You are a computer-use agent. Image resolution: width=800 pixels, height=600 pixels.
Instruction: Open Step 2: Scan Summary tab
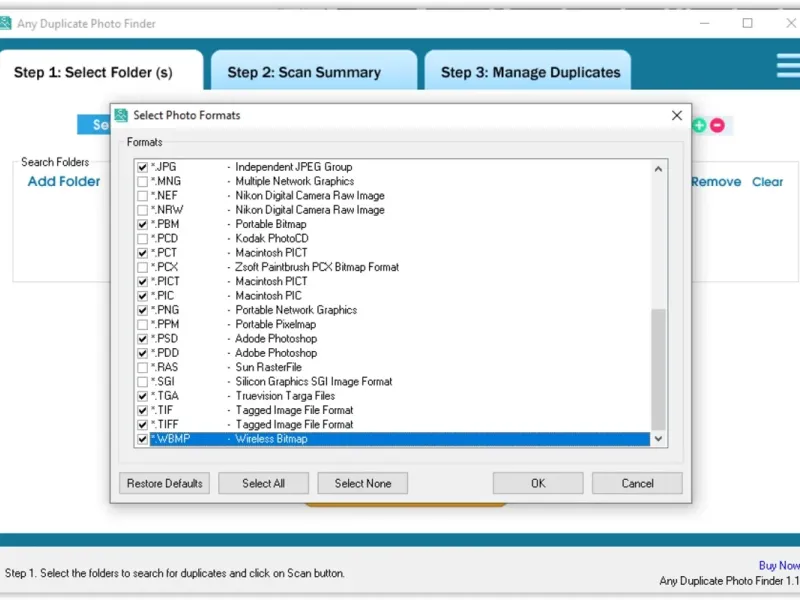tap(314, 72)
